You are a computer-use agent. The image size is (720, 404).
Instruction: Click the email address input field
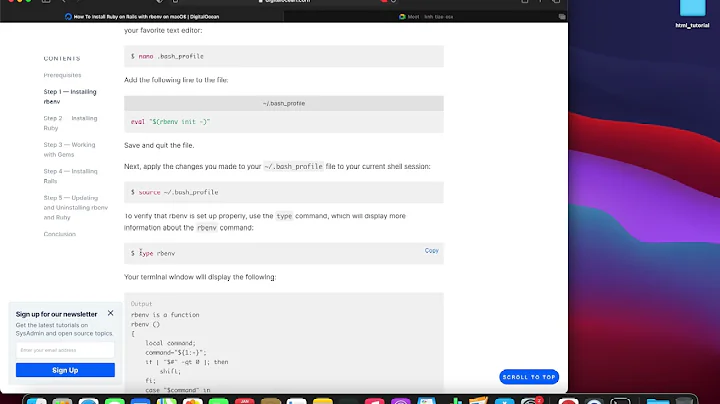(65, 350)
